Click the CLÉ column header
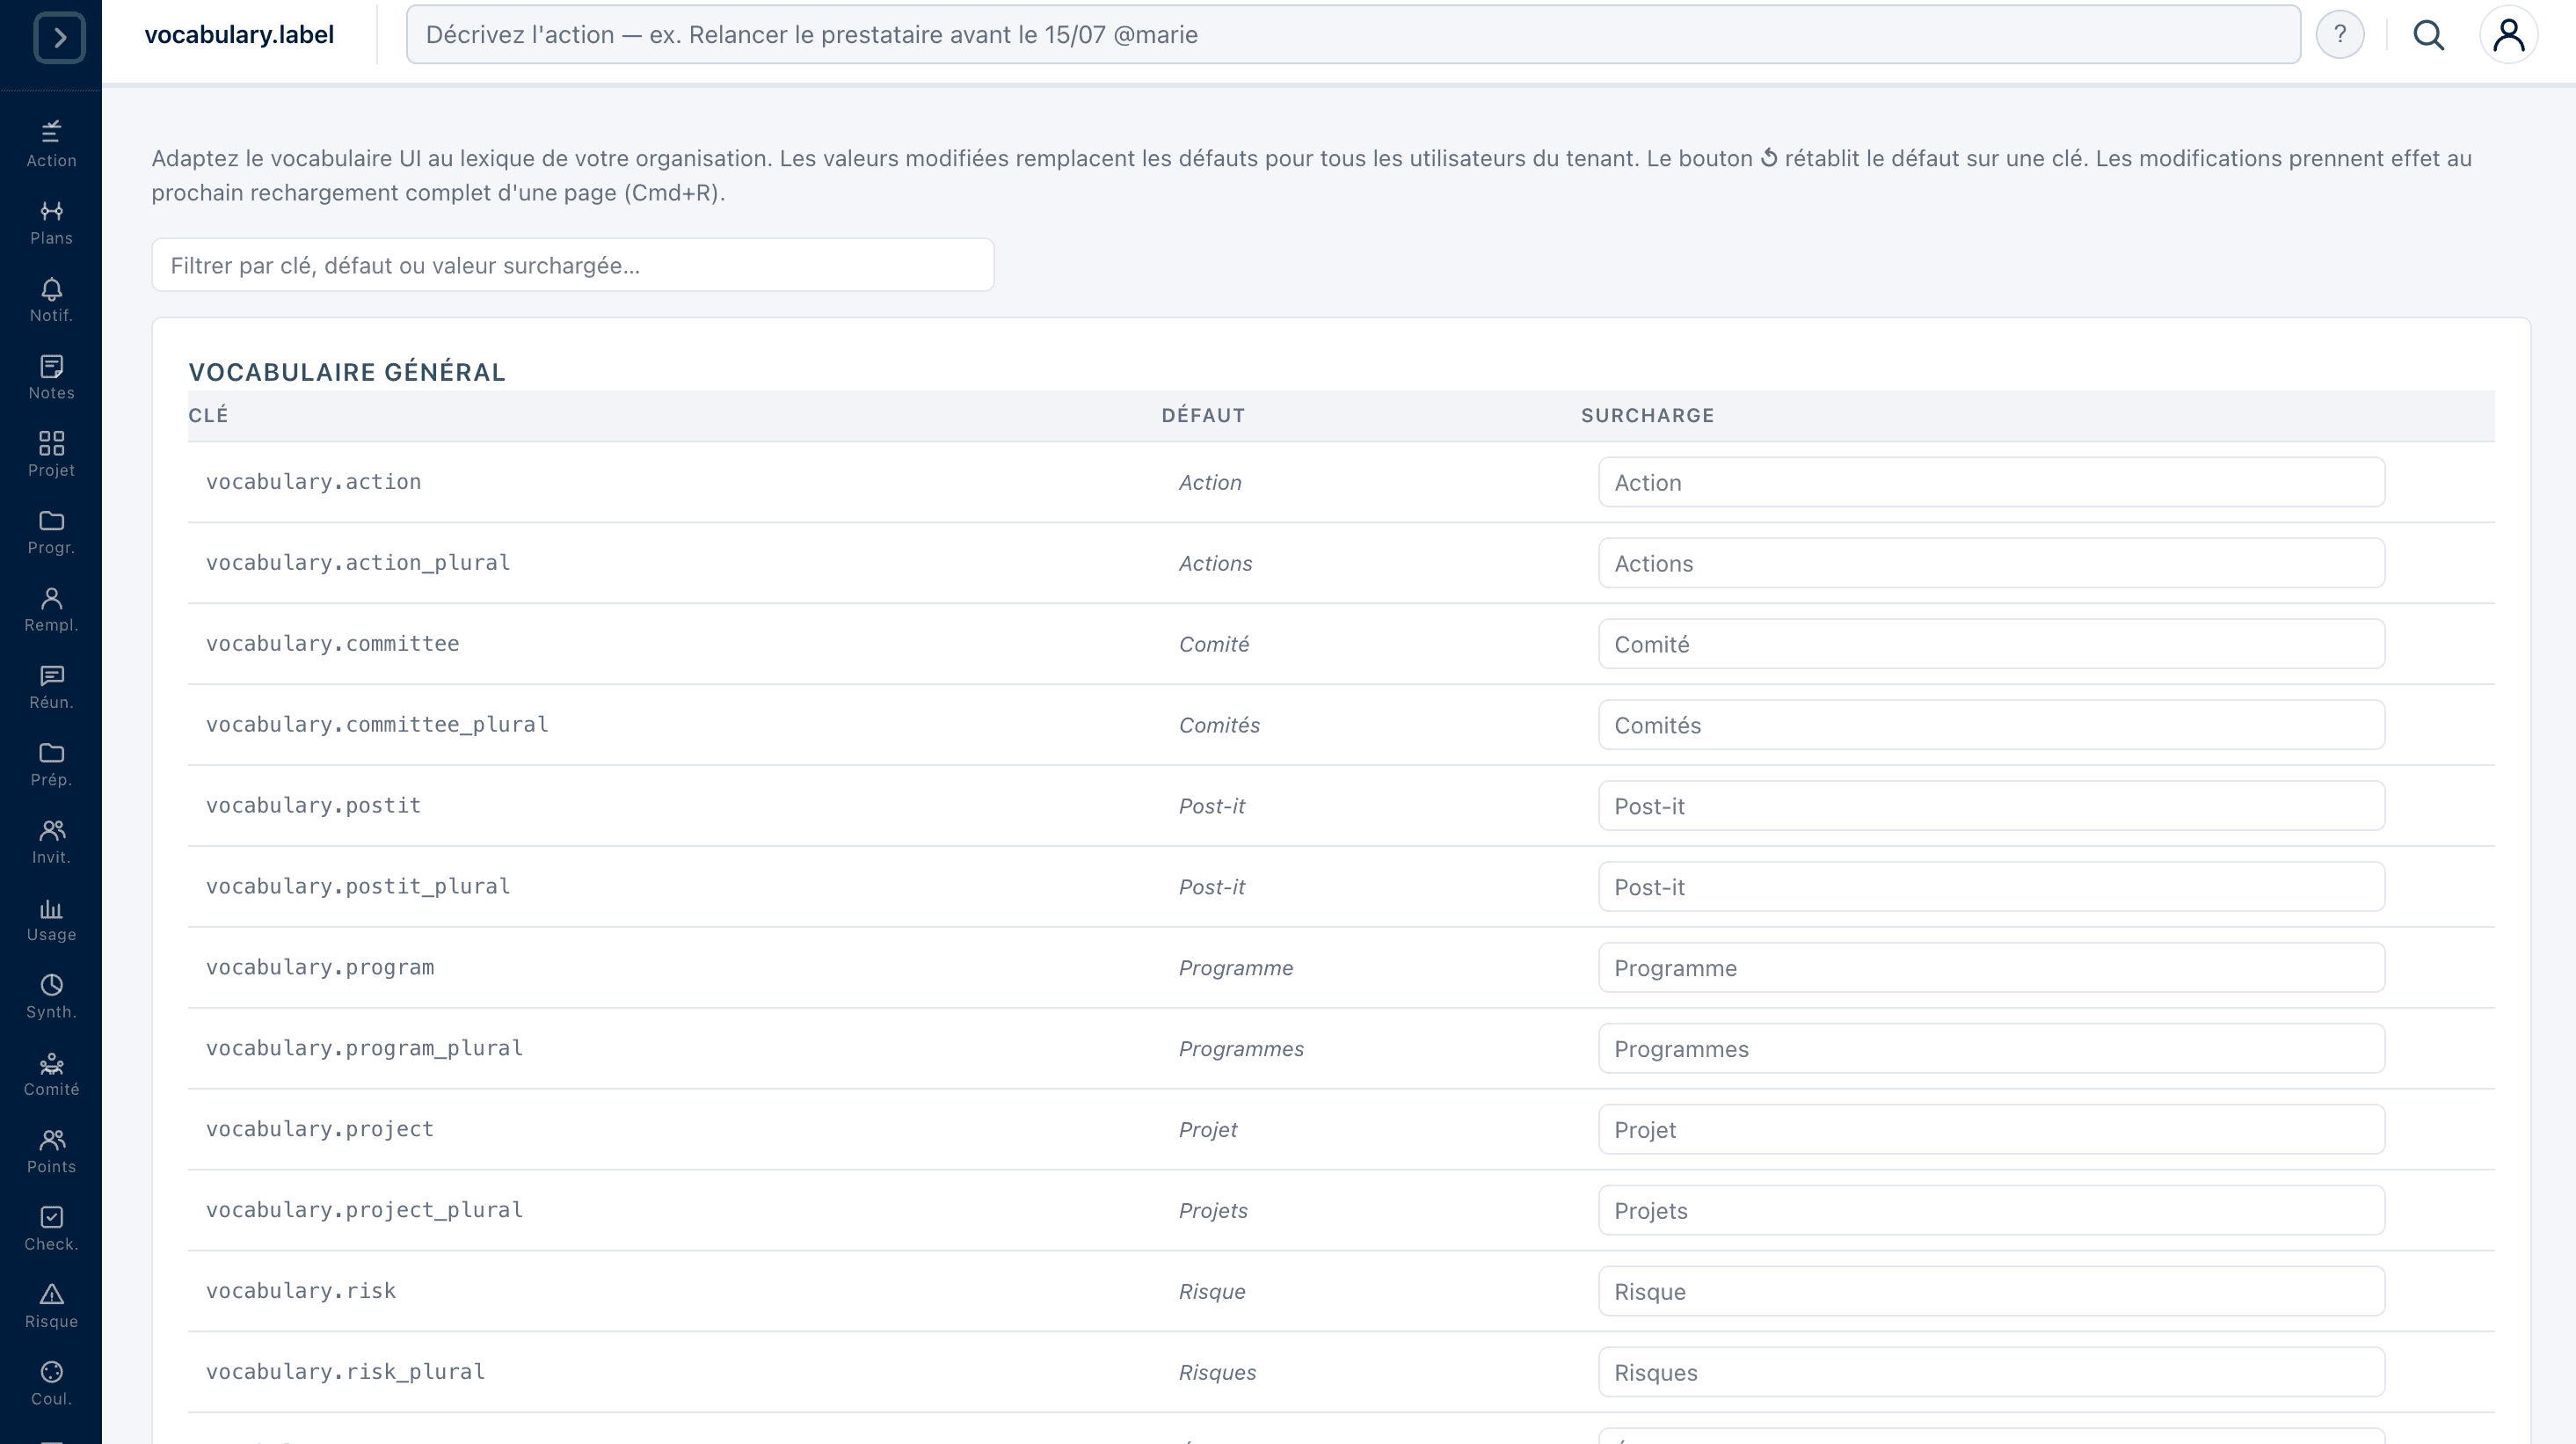This screenshot has height=1444, width=2576. click(208, 415)
